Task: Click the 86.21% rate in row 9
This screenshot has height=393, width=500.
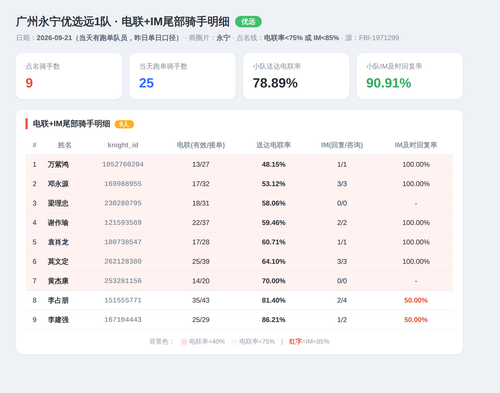Action: click(273, 320)
